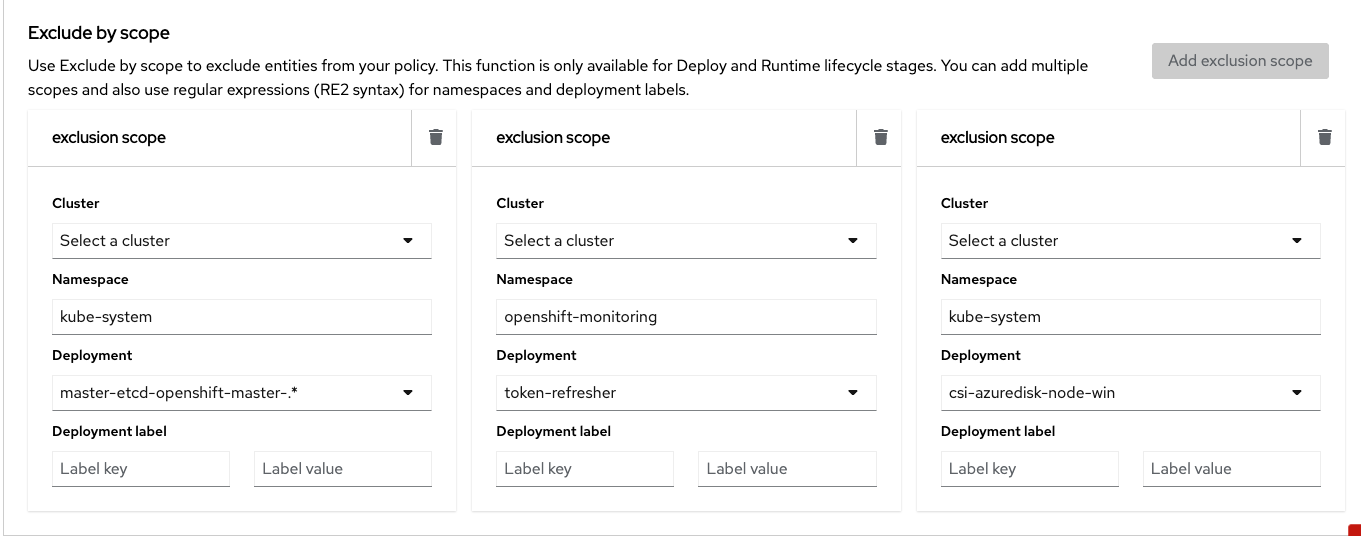Viewport: 1361px width, 536px height.
Task: Open cluster dropdown in openshift-monitoring scope
Action: pyautogui.click(x=685, y=241)
